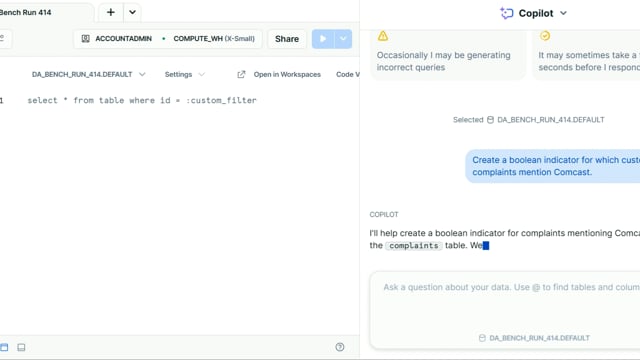
Task: Open the ACCOUNTADMIN role selector
Action: pyautogui.click(x=117, y=38)
